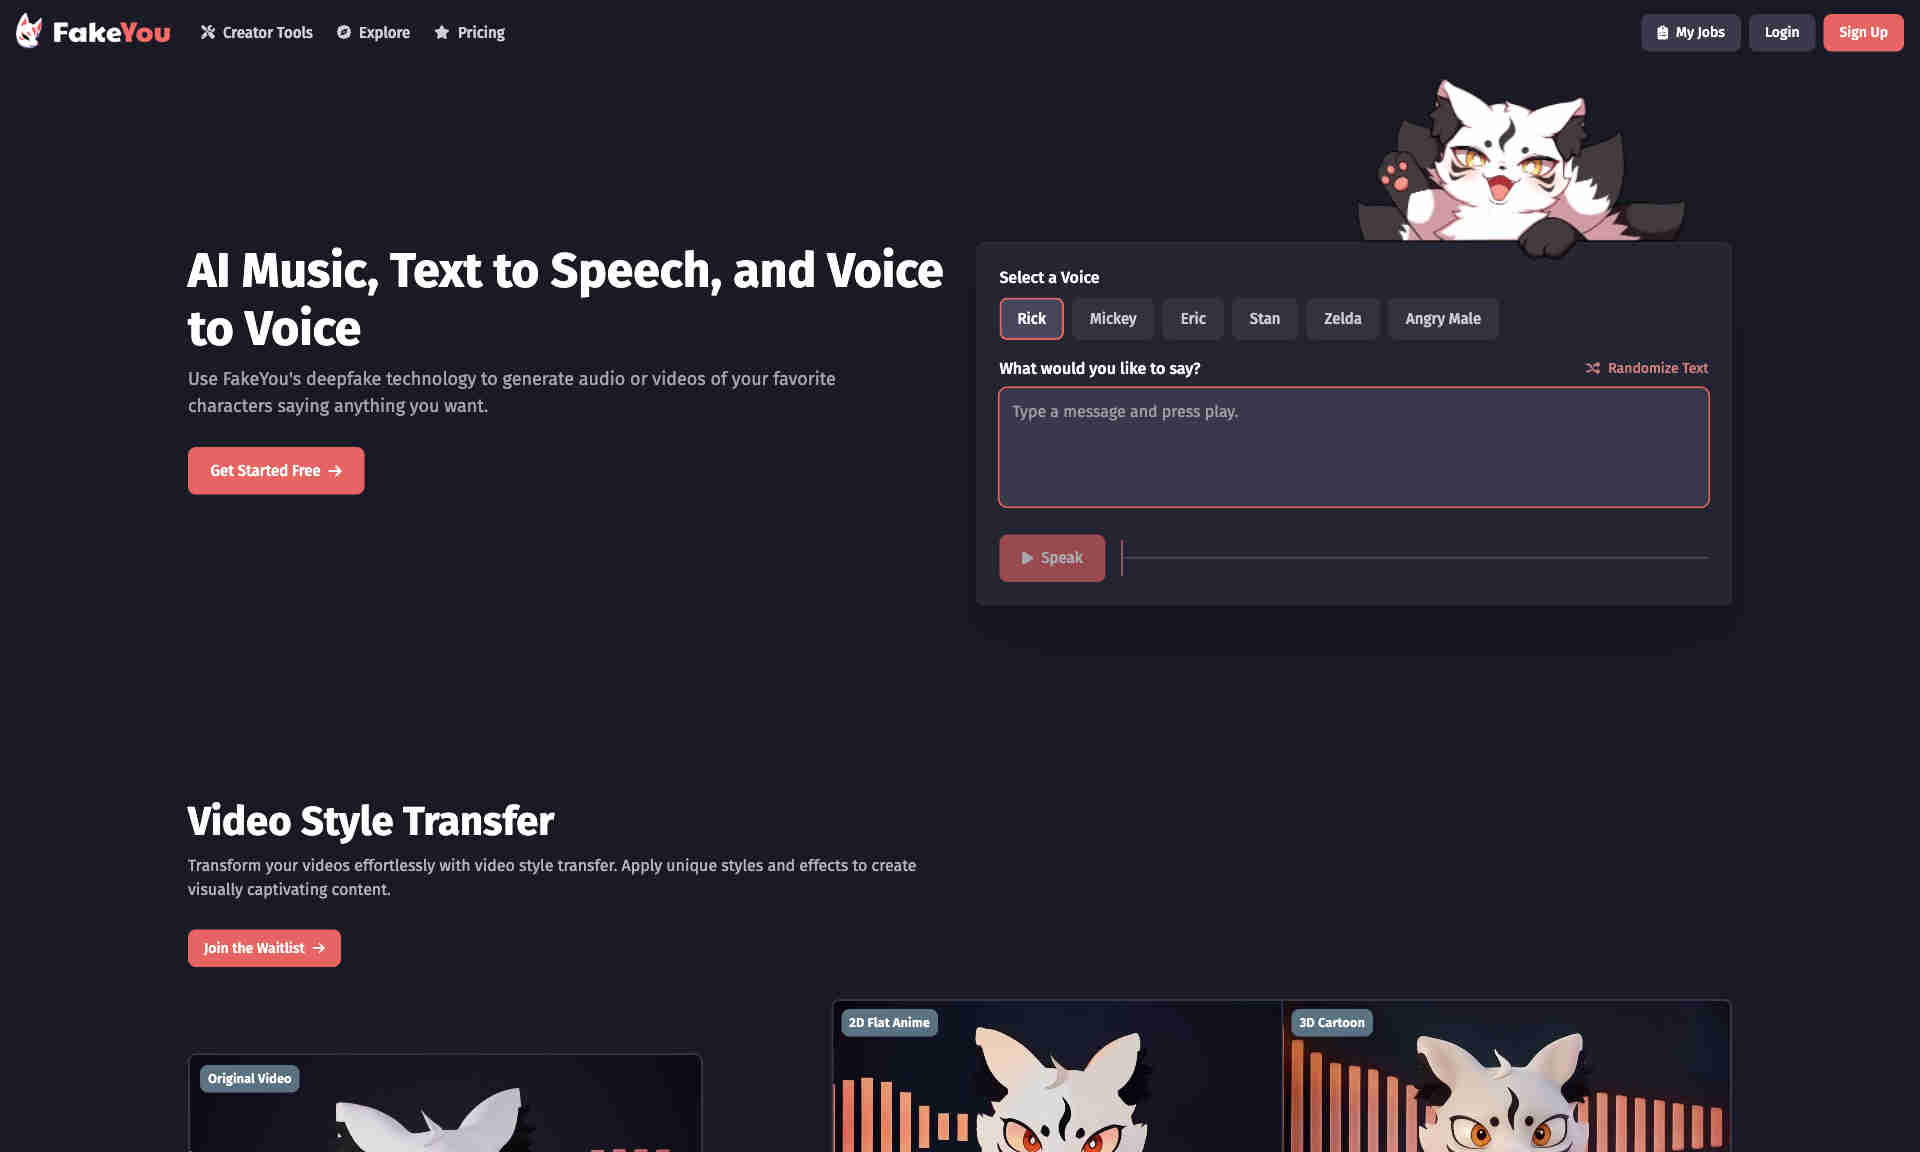Click the text input message field
This screenshot has height=1152, width=1920.
pyautogui.click(x=1354, y=446)
